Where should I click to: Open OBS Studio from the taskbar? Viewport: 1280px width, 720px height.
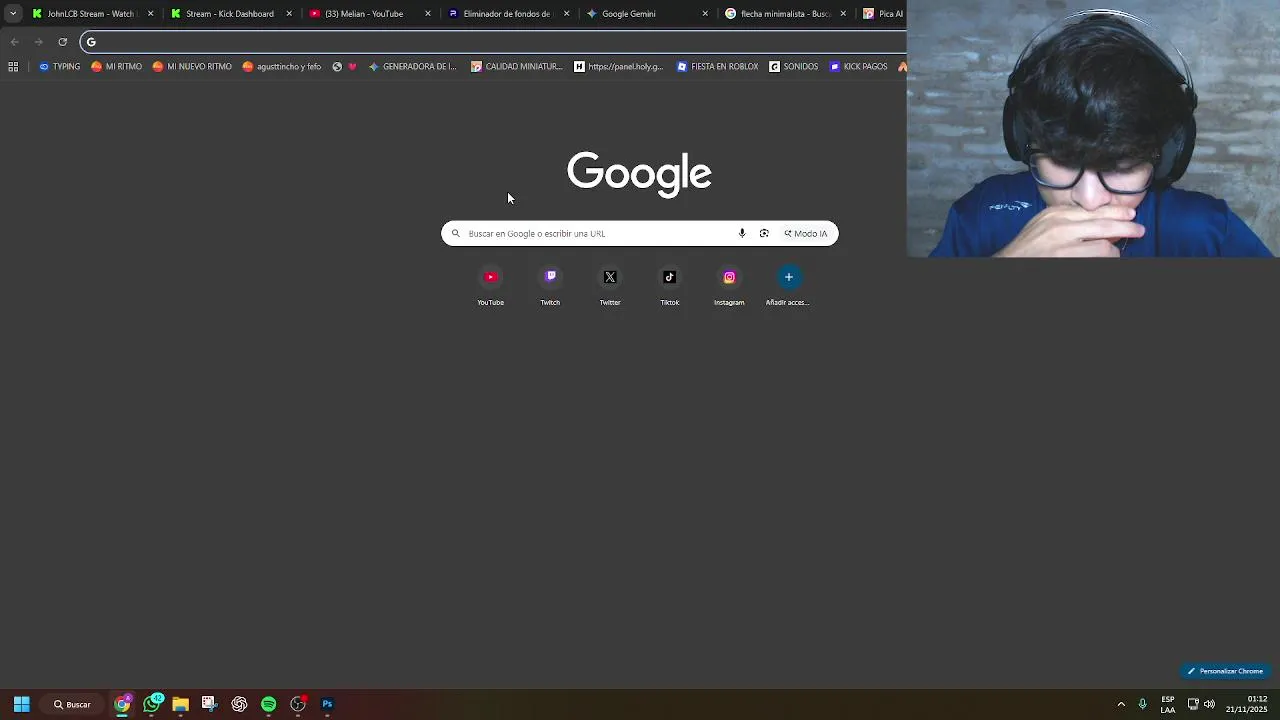coord(298,704)
